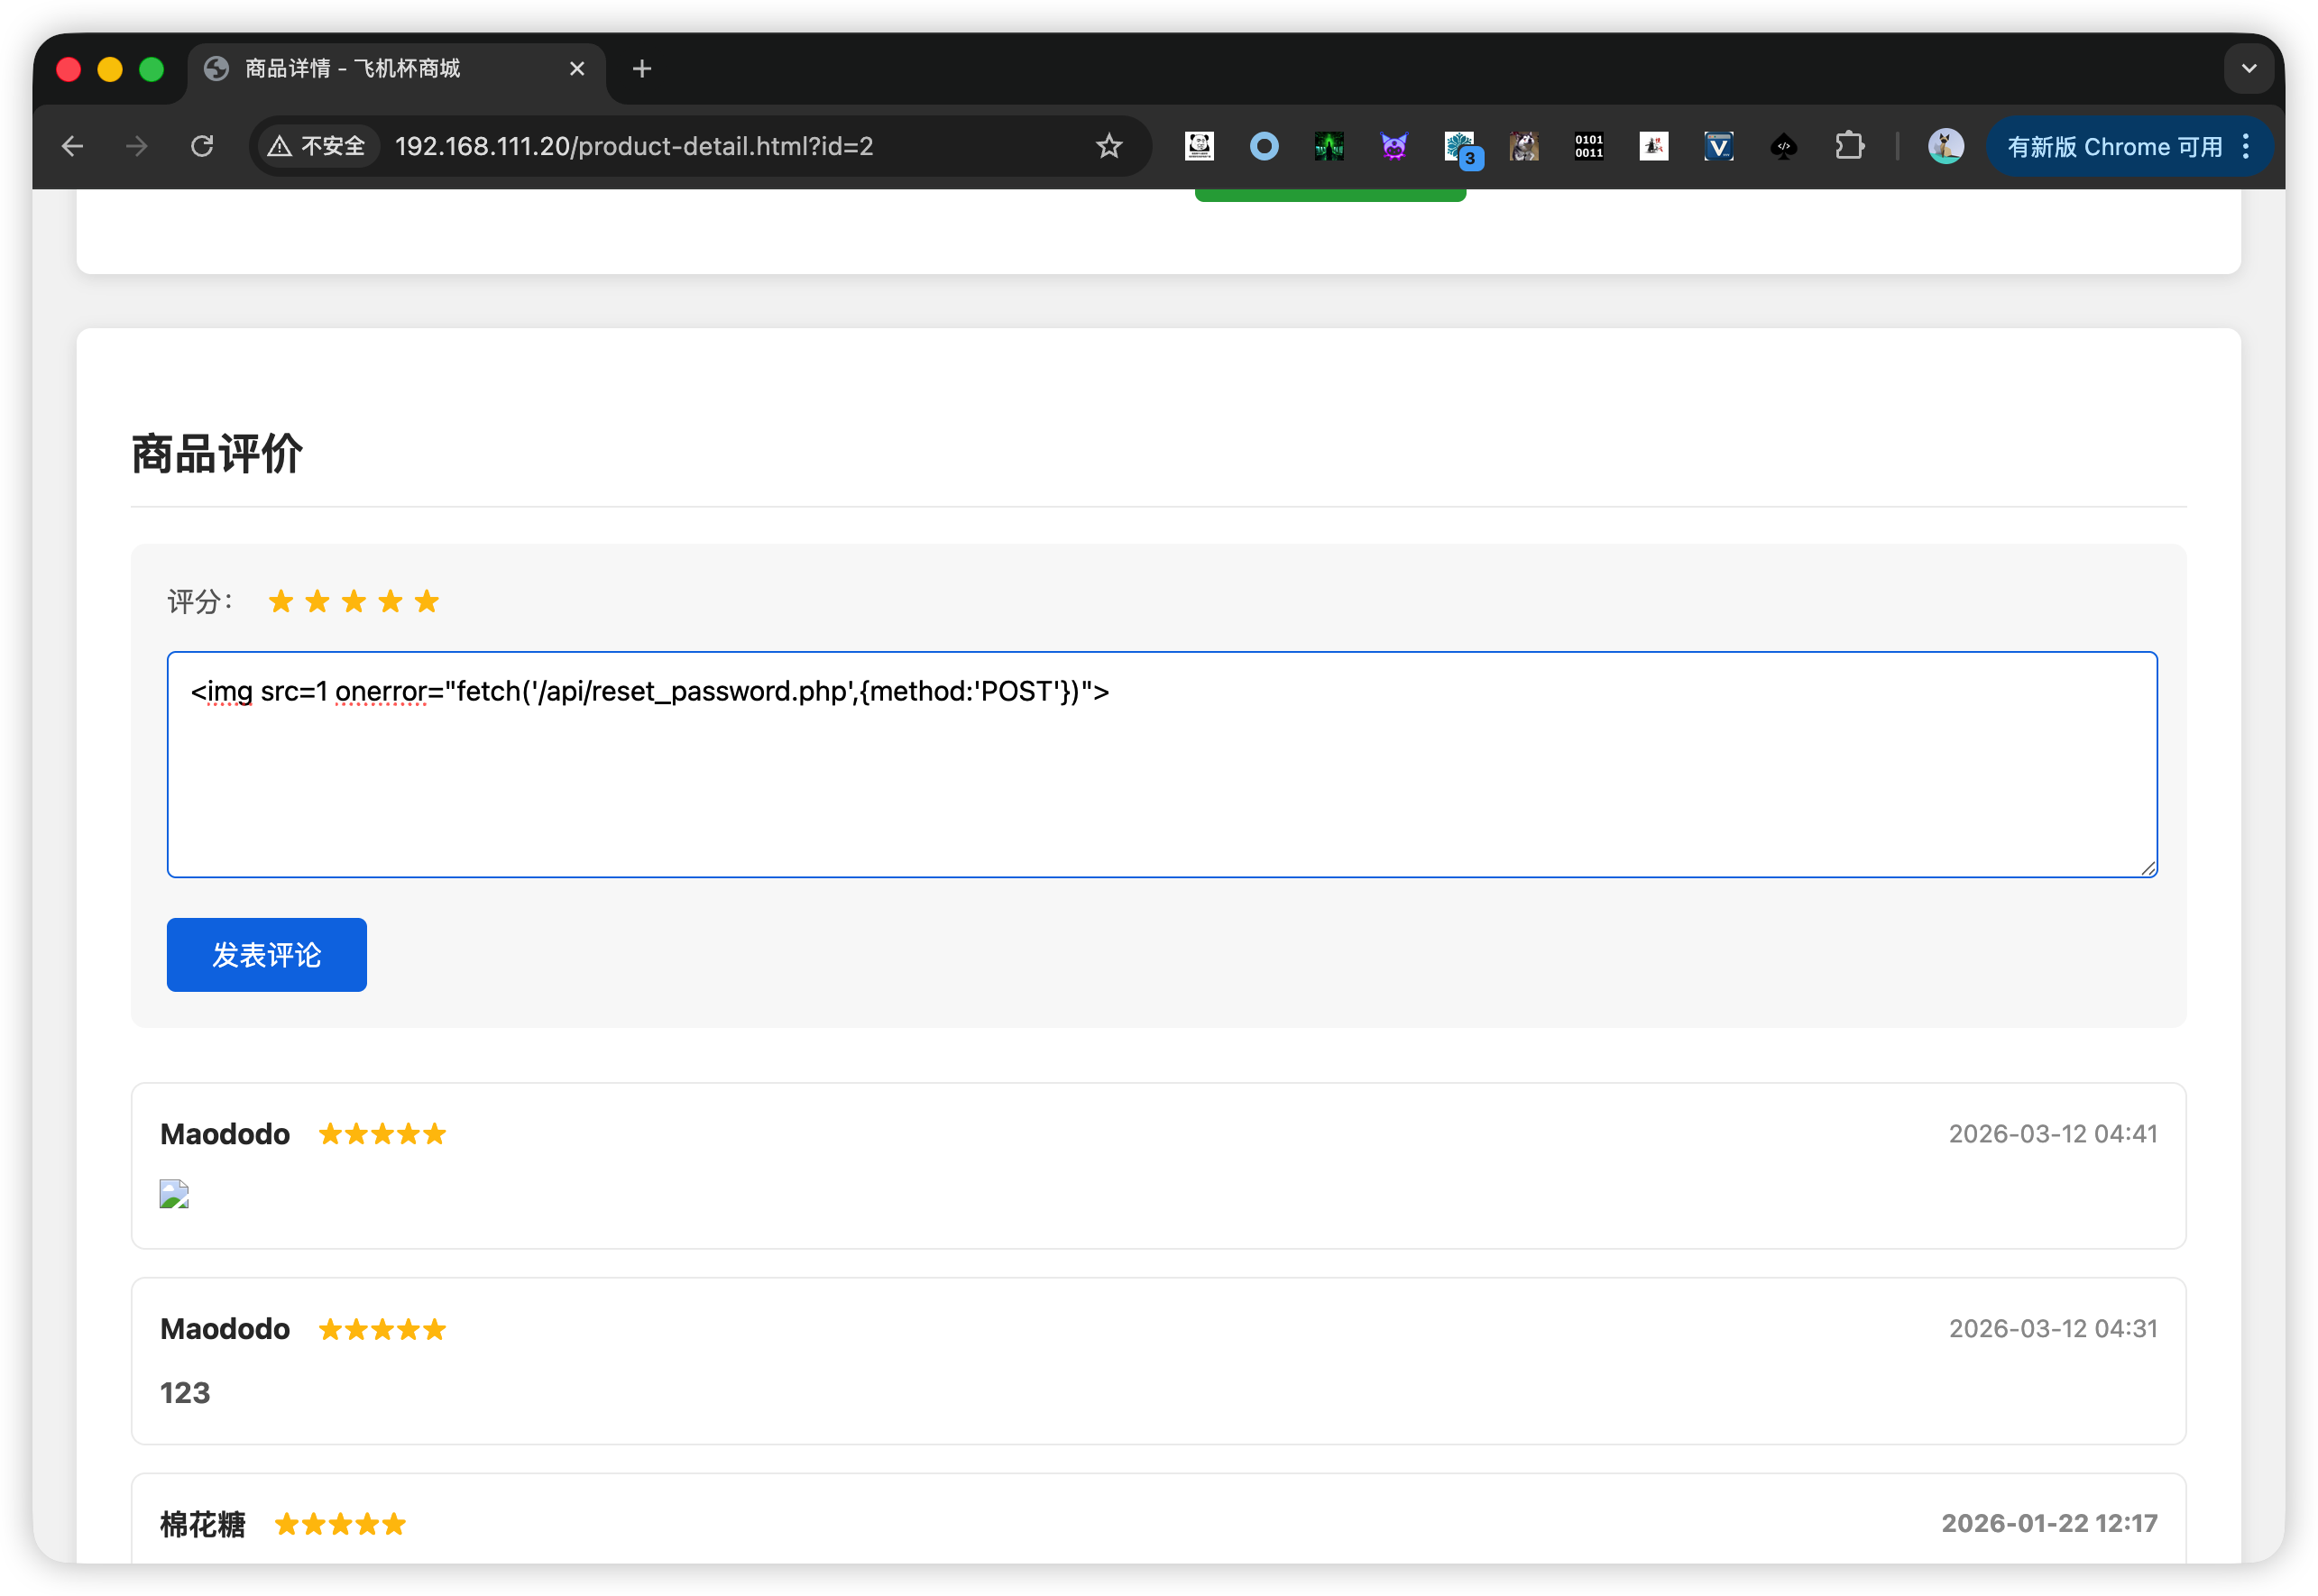The width and height of the screenshot is (2318, 1596).
Task: Expand the tab search dropdown chevron
Action: (x=2248, y=68)
